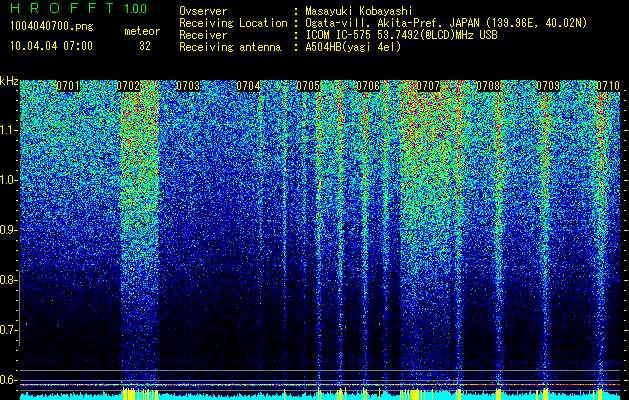Click the Receiving Location label
This screenshot has width=629, height=400.
(x=233, y=23)
